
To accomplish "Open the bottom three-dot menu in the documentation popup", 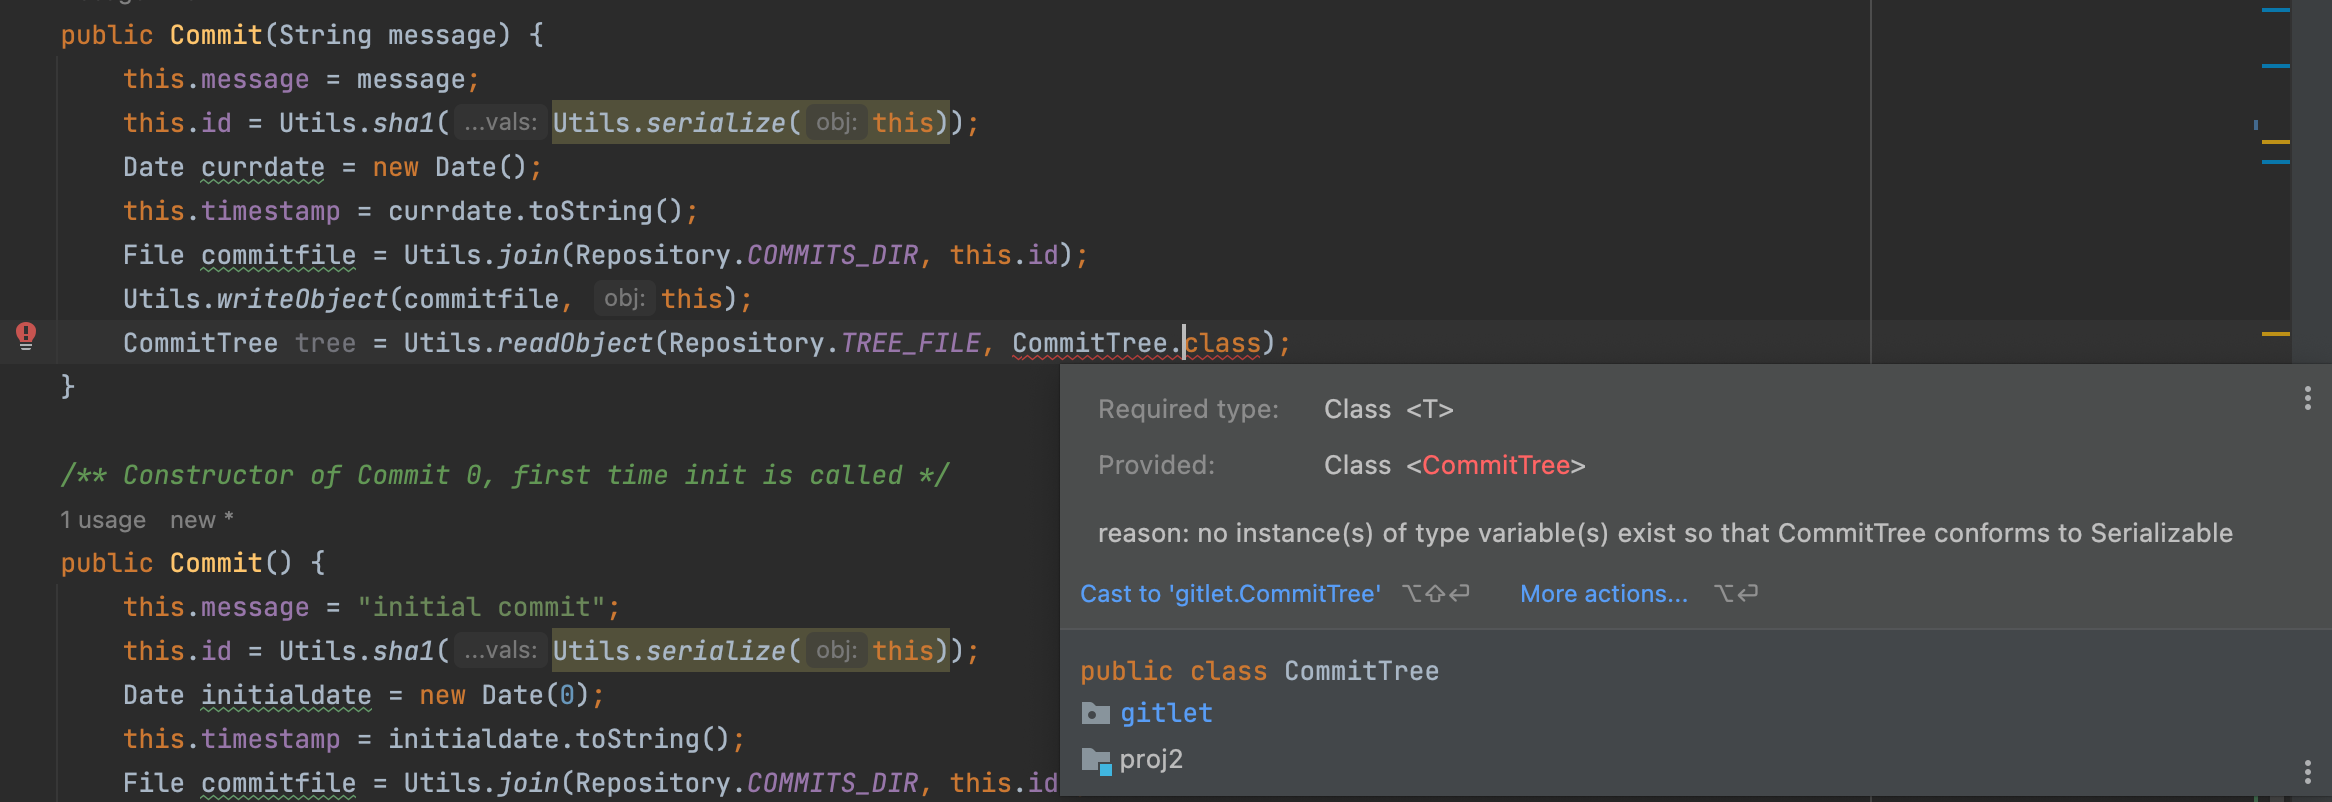I will [x=2307, y=771].
